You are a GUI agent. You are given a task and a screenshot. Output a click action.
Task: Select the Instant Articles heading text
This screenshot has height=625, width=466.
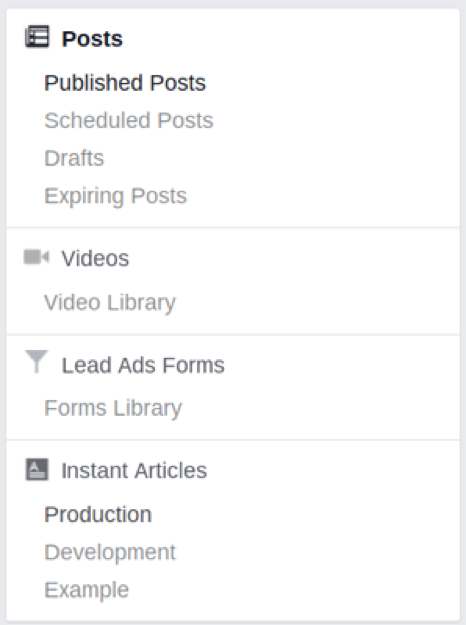point(134,470)
